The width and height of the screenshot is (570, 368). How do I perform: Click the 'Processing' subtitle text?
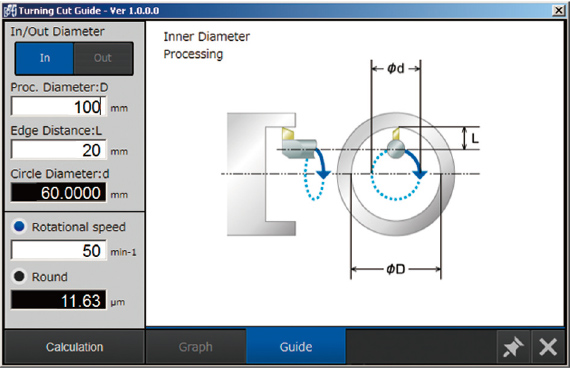193,55
